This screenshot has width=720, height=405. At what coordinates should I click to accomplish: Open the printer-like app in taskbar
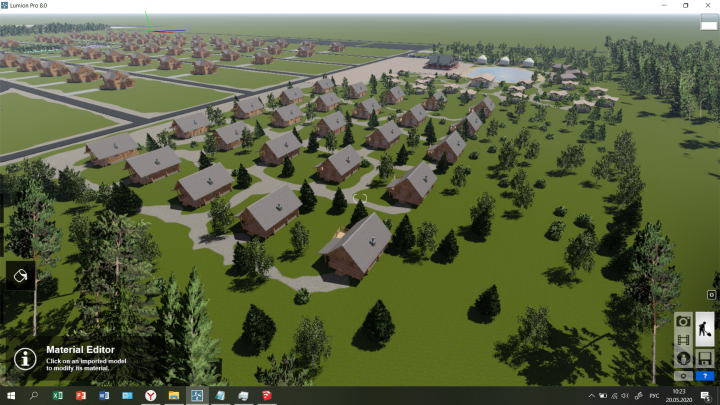click(x=243, y=395)
